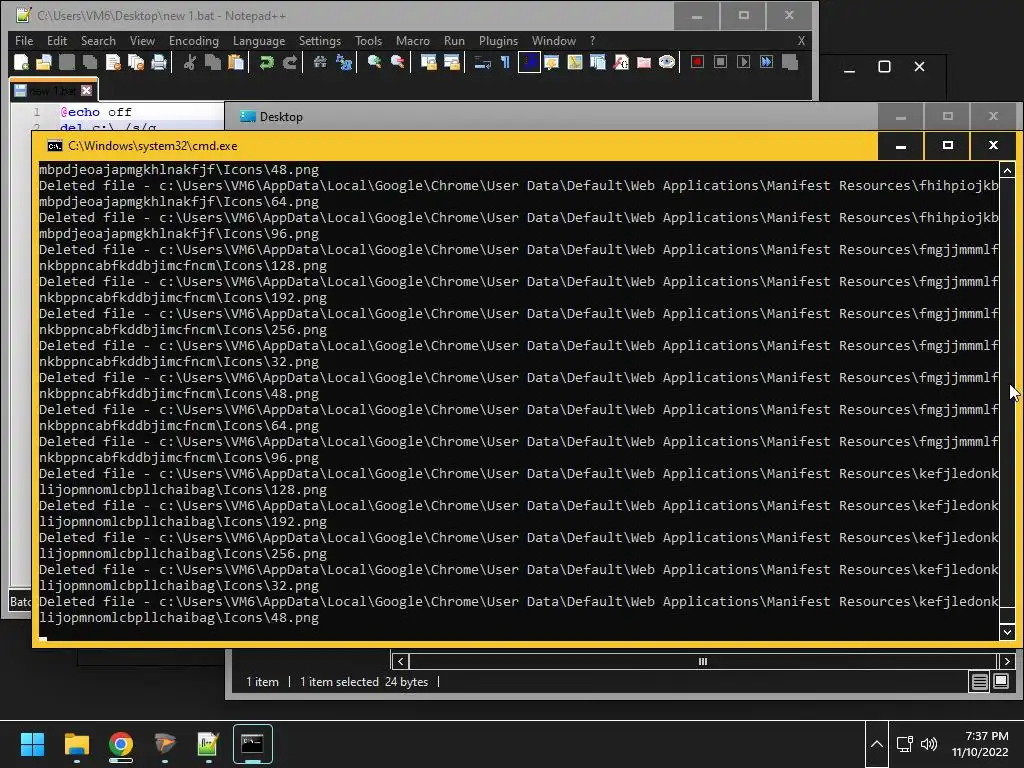Open the Language menu
This screenshot has height=768, width=1024.
[259, 40]
